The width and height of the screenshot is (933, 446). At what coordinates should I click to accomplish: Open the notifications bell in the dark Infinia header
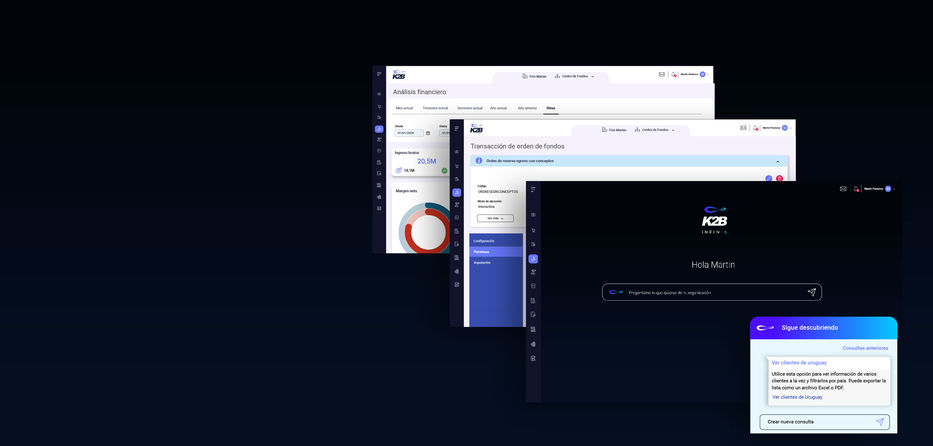coord(857,188)
